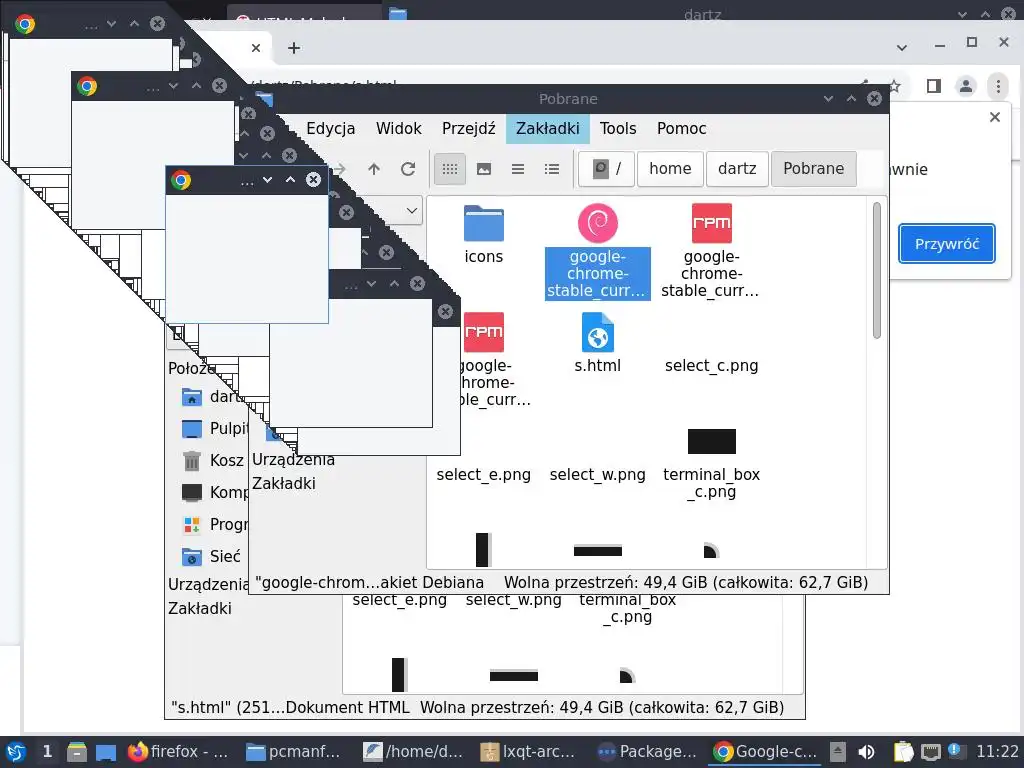Click the 11:22 clock

click(997, 752)
